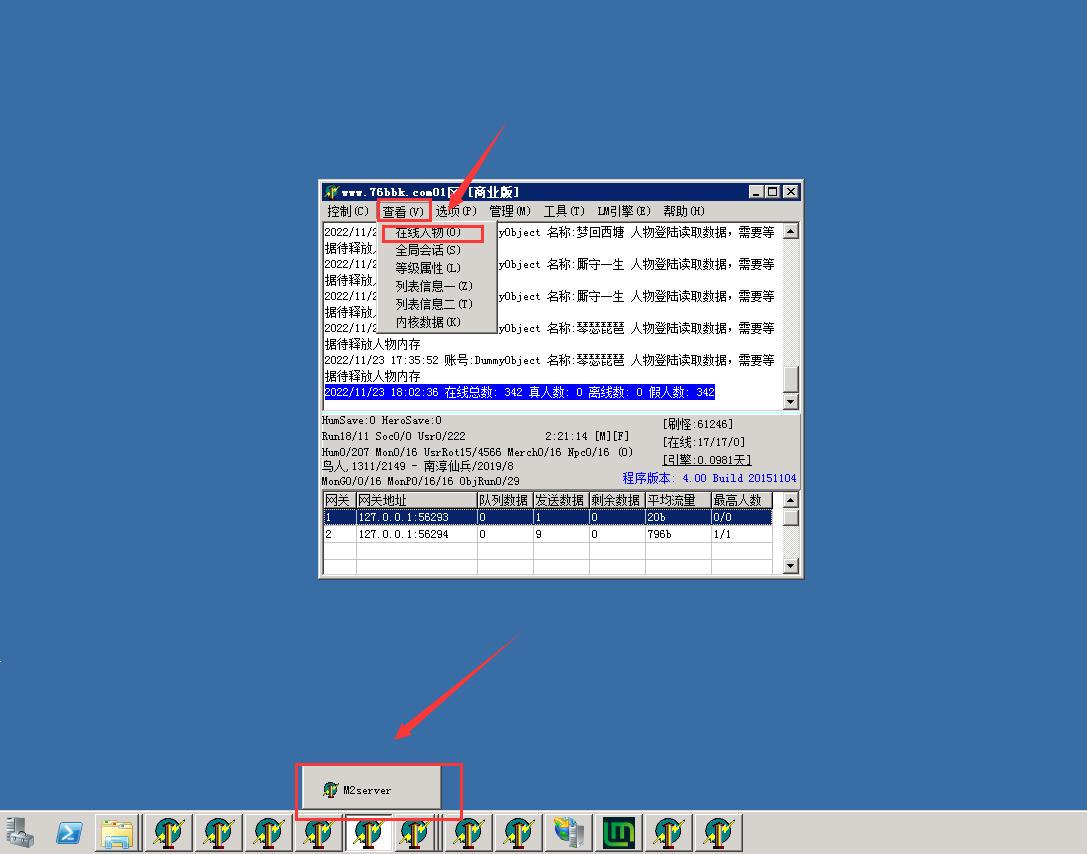This screenshot has height=854, width=1087.
Task: Click the [刷怪:61246] status label
Action: pyautogui.click(x=697, y=424)
